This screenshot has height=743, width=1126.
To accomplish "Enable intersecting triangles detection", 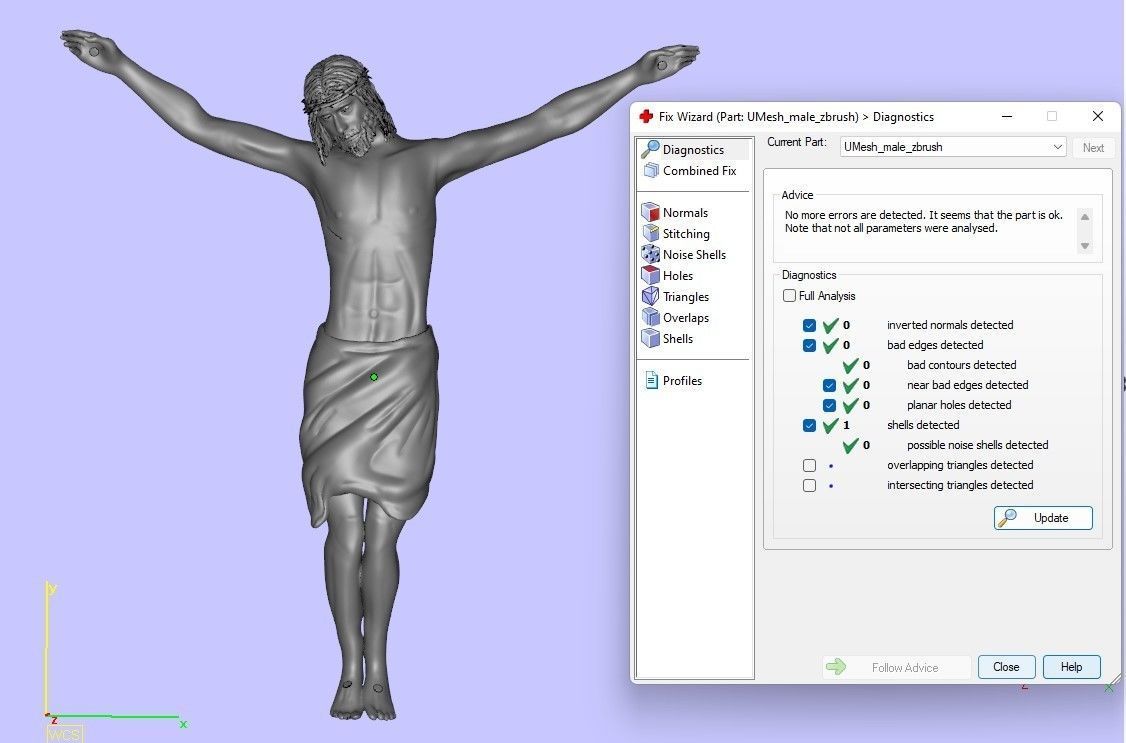I will pos(809,485).
